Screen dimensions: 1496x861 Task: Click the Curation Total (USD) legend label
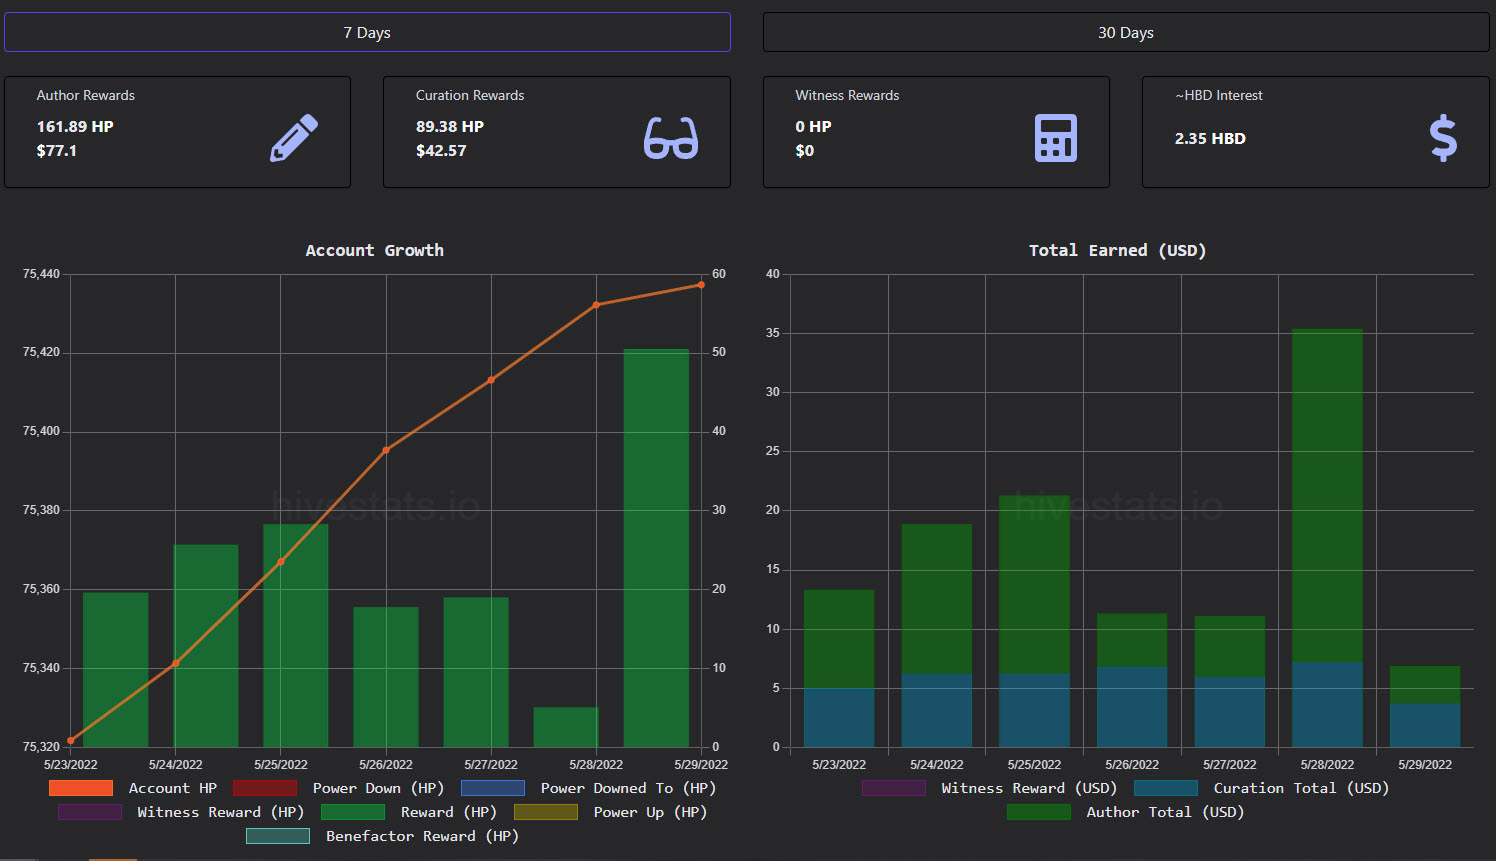coord(1301,788)
